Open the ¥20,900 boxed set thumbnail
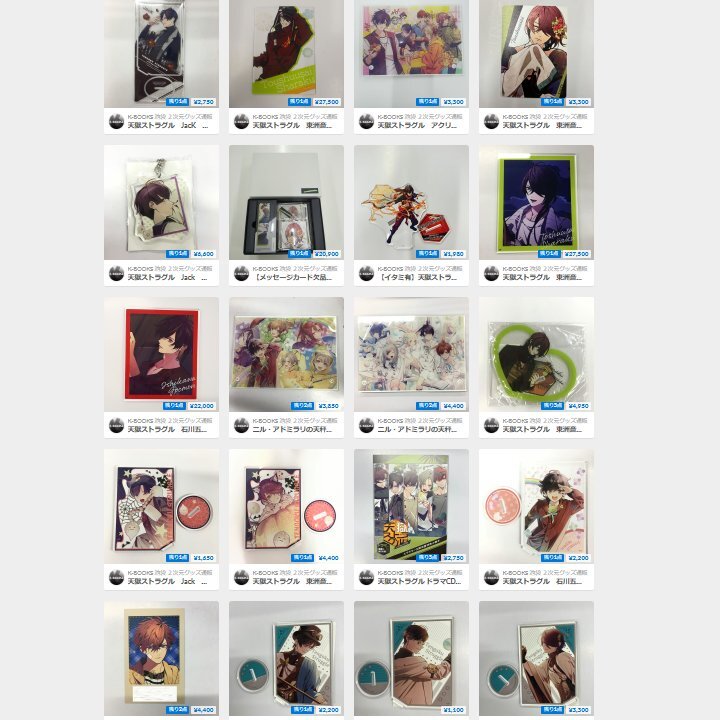The height and width of the screenshot is (720, 720). (x=286, y=202)
